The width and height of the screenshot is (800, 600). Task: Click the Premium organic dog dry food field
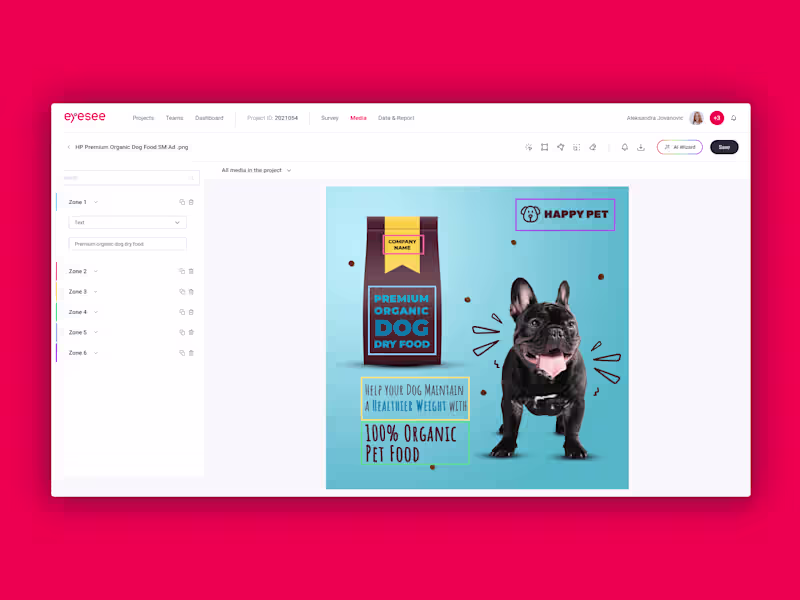(128, 244)
